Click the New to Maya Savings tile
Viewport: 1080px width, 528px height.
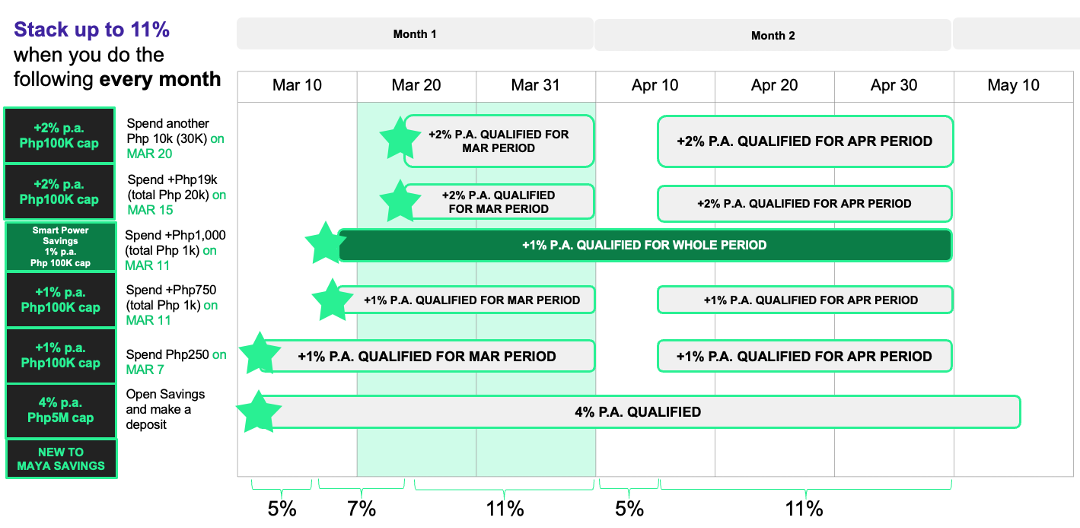(61, 459)
